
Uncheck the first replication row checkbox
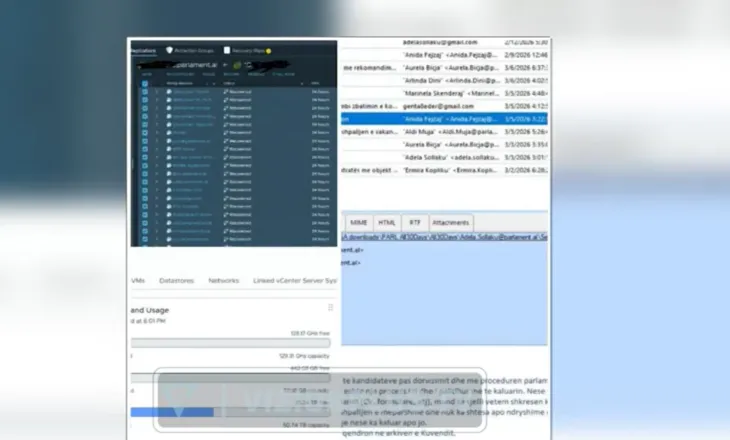click(x=145, y=92)
